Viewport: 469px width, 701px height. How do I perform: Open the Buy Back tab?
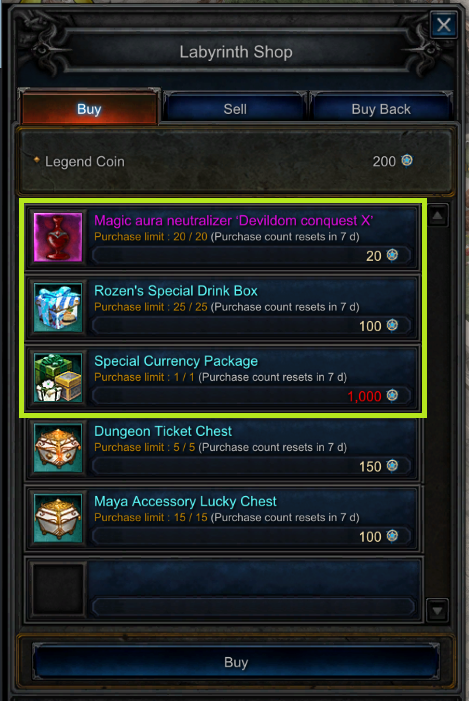pos(381,109)
